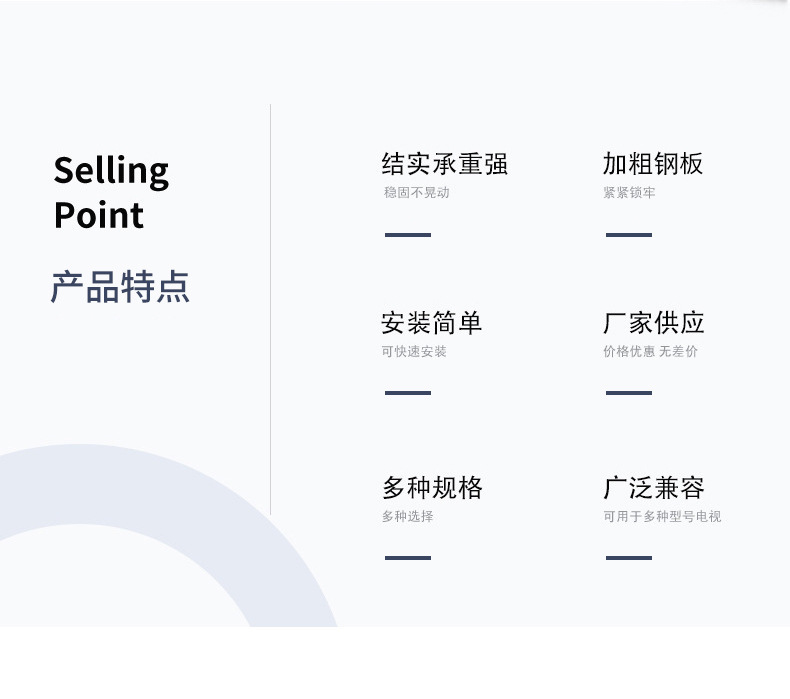Screen dimensions: 790x699
Task: Click the 稳固不晃动 subtitle
Action: click(416, 193)
